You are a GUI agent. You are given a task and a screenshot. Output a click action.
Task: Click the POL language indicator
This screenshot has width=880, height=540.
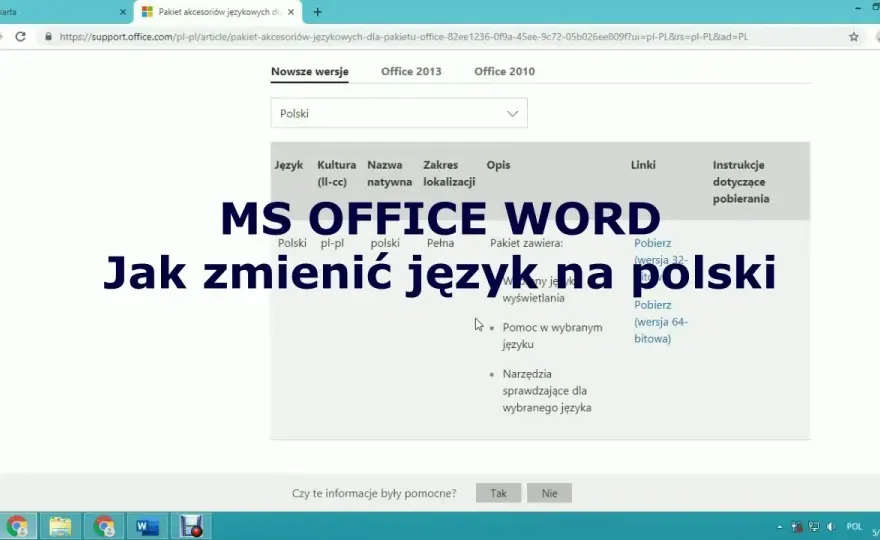(x=854, y=527)
